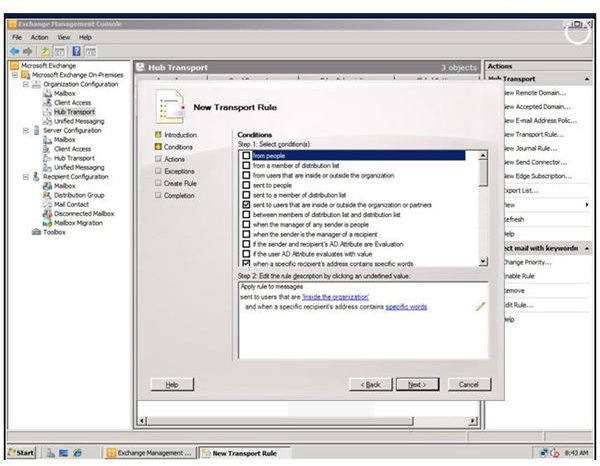Open Mailbox under Server Configuration
The width and height of the screenshot is (600, 466).
tap(65, 140)
